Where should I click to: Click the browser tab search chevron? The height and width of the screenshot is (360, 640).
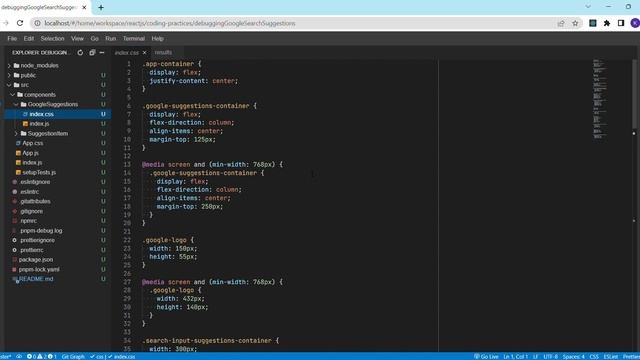[x=588, y=7]
